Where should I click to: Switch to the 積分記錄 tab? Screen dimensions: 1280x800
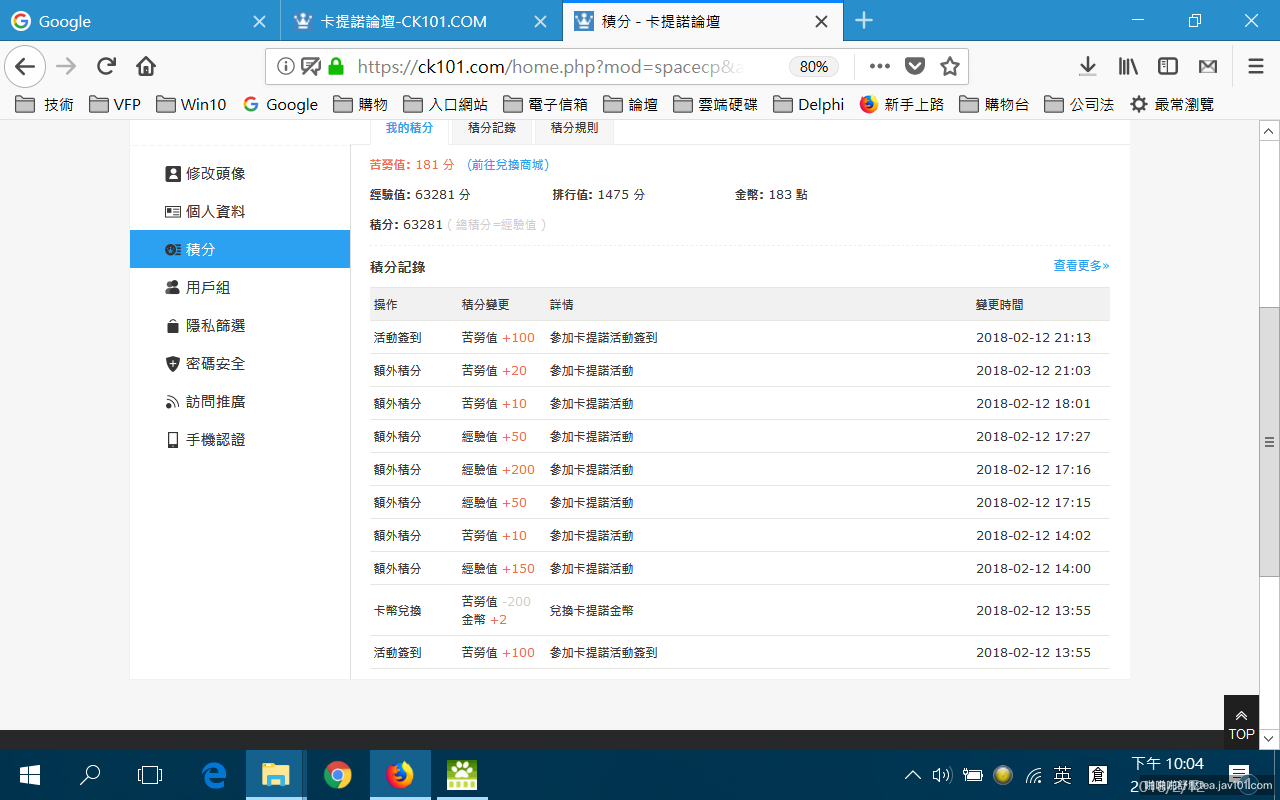(492, 129)
